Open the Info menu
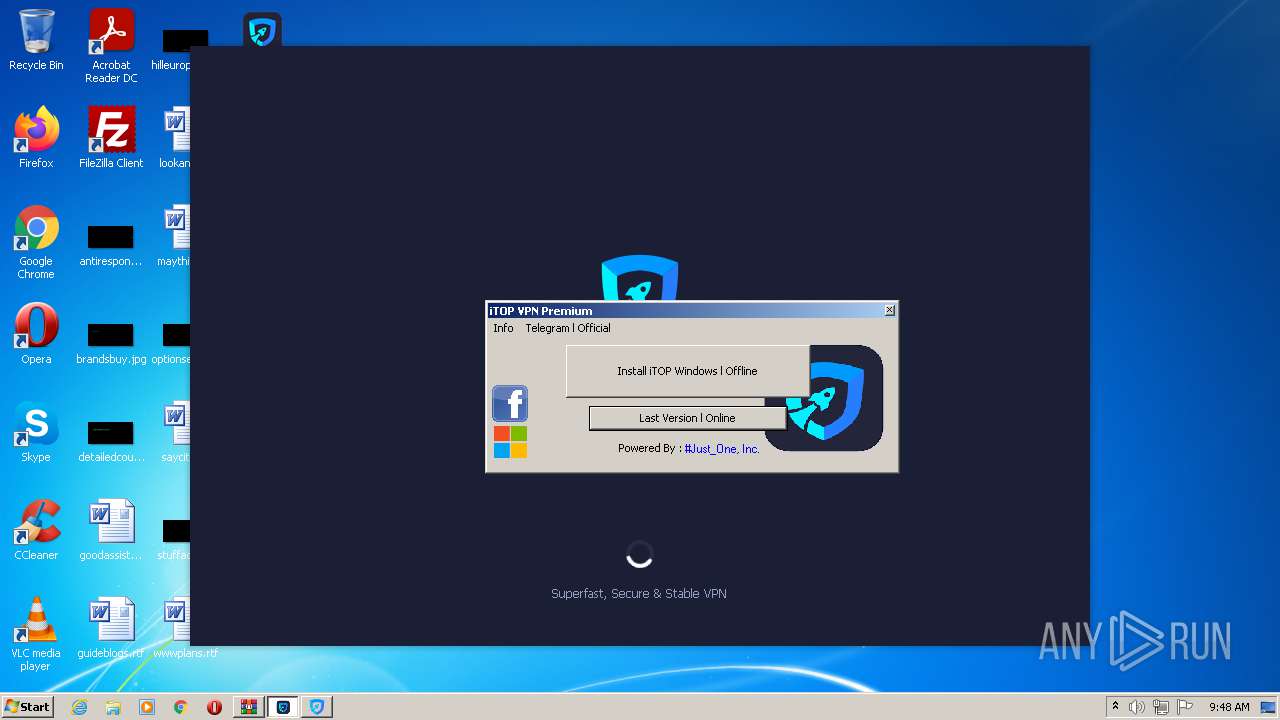1280x720 pixels. pos(503,328)
